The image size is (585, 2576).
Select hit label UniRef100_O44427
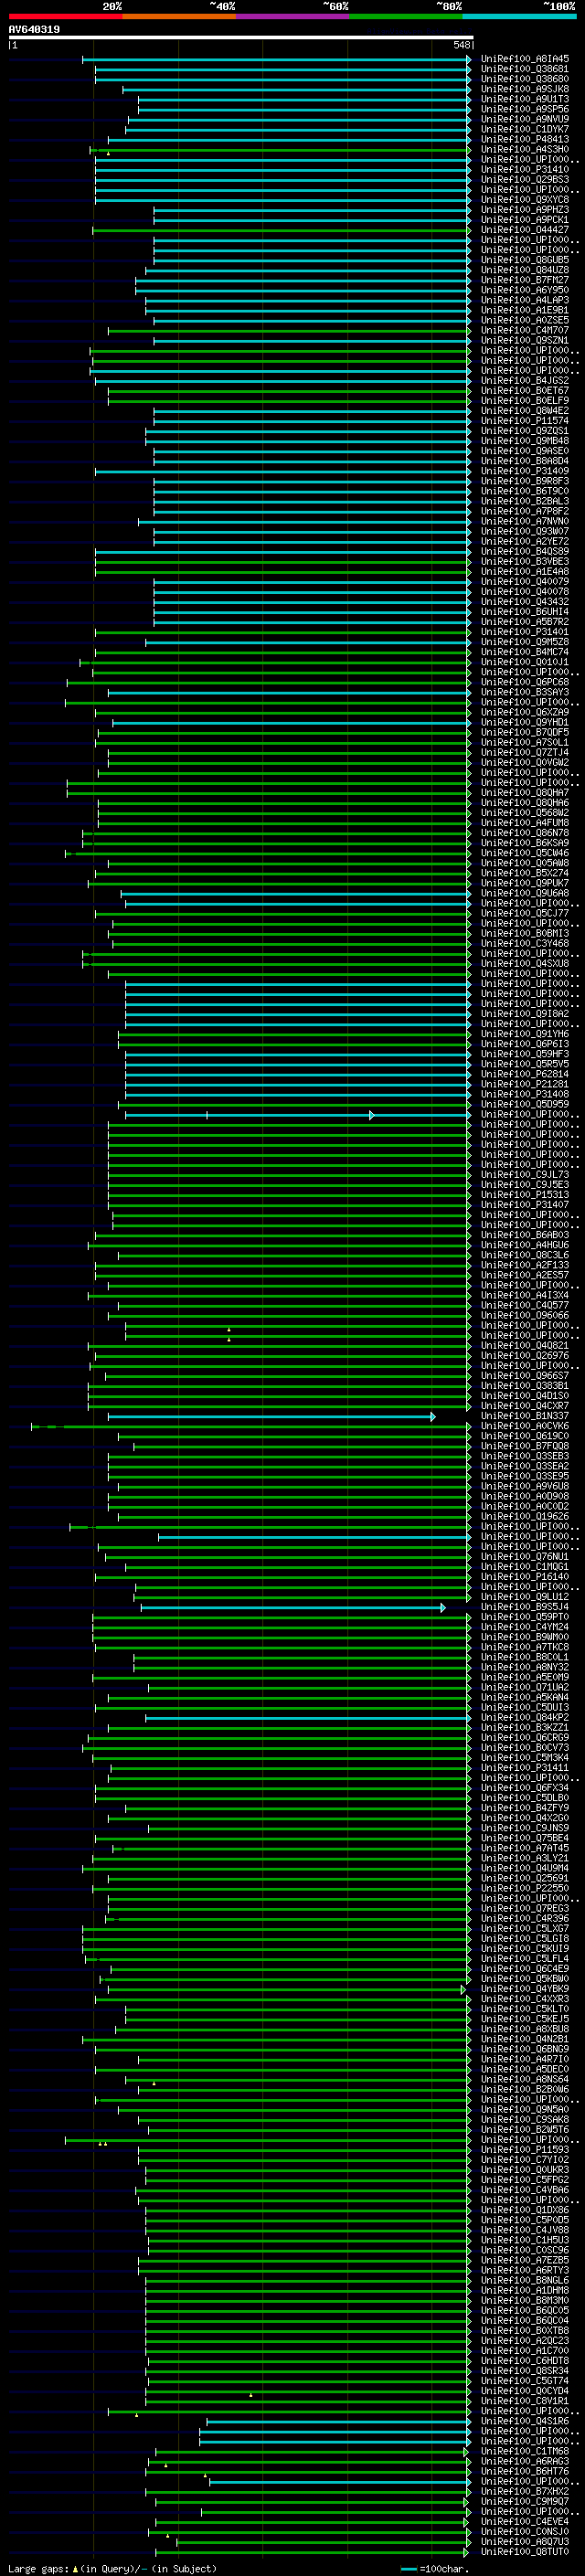pos(525,230)
